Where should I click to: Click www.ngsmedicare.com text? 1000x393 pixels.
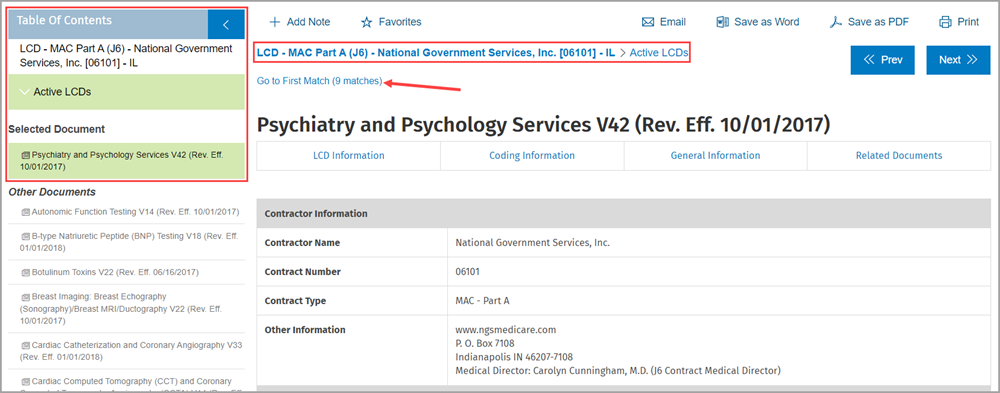click(x=506, y=330)
